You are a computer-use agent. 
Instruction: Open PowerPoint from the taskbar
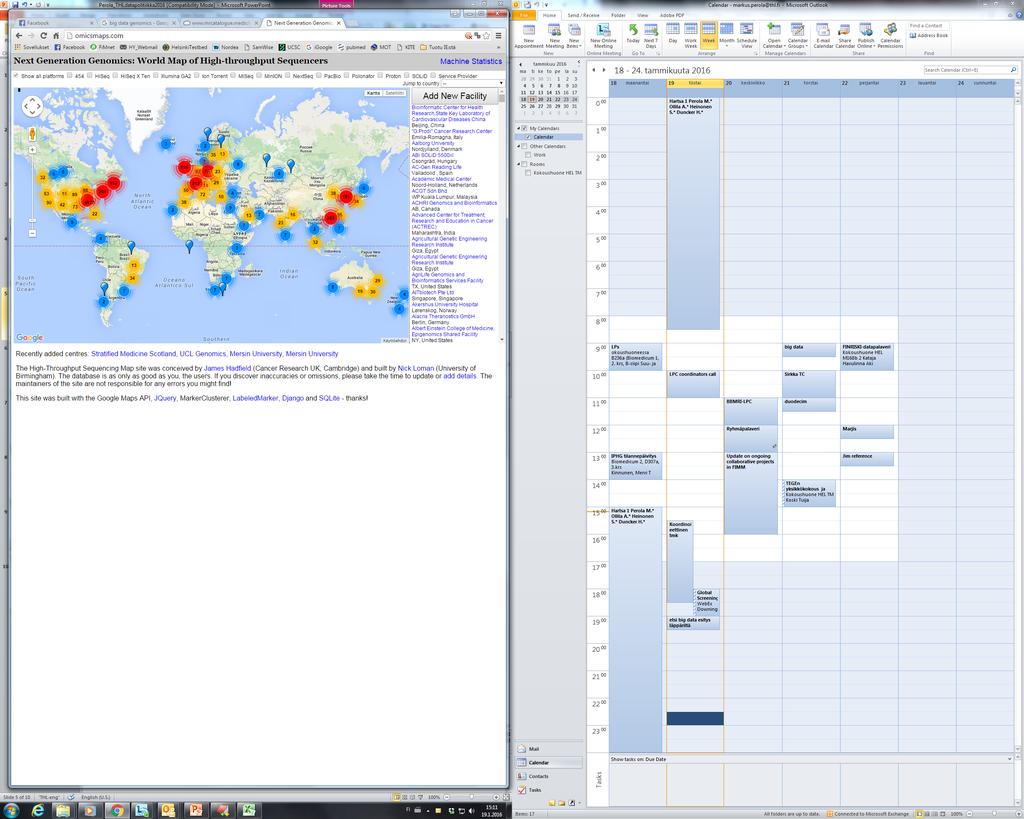(x=195, y=811)
